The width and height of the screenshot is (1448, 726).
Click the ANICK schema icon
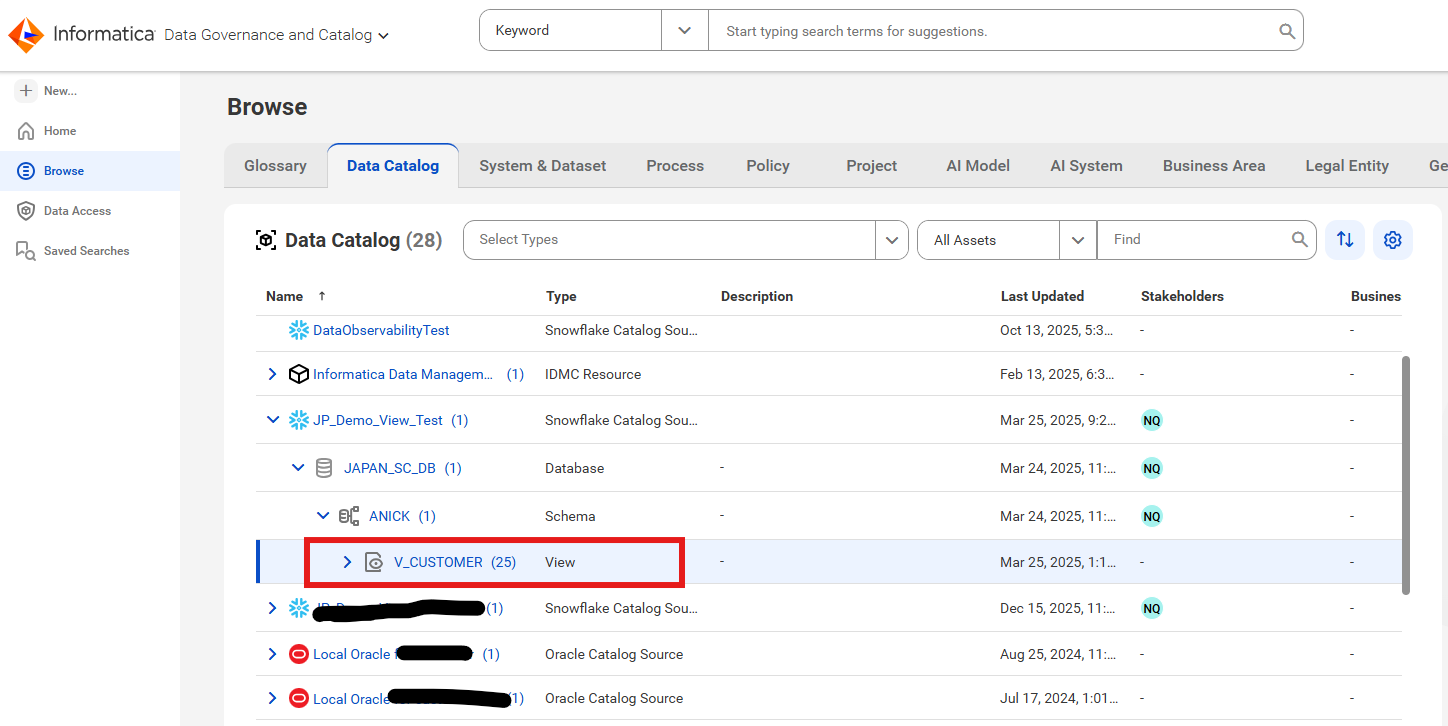(x=349, y=516)
